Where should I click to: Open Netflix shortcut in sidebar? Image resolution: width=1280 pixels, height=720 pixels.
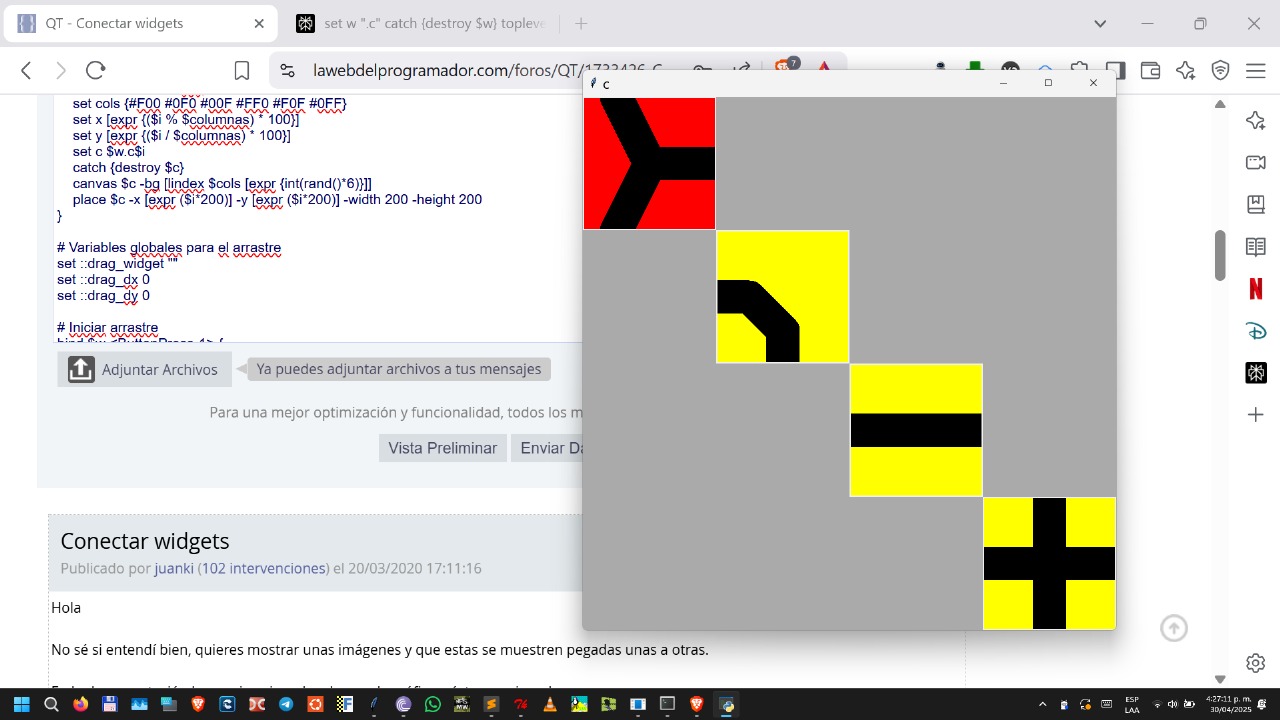point(1256,289)
